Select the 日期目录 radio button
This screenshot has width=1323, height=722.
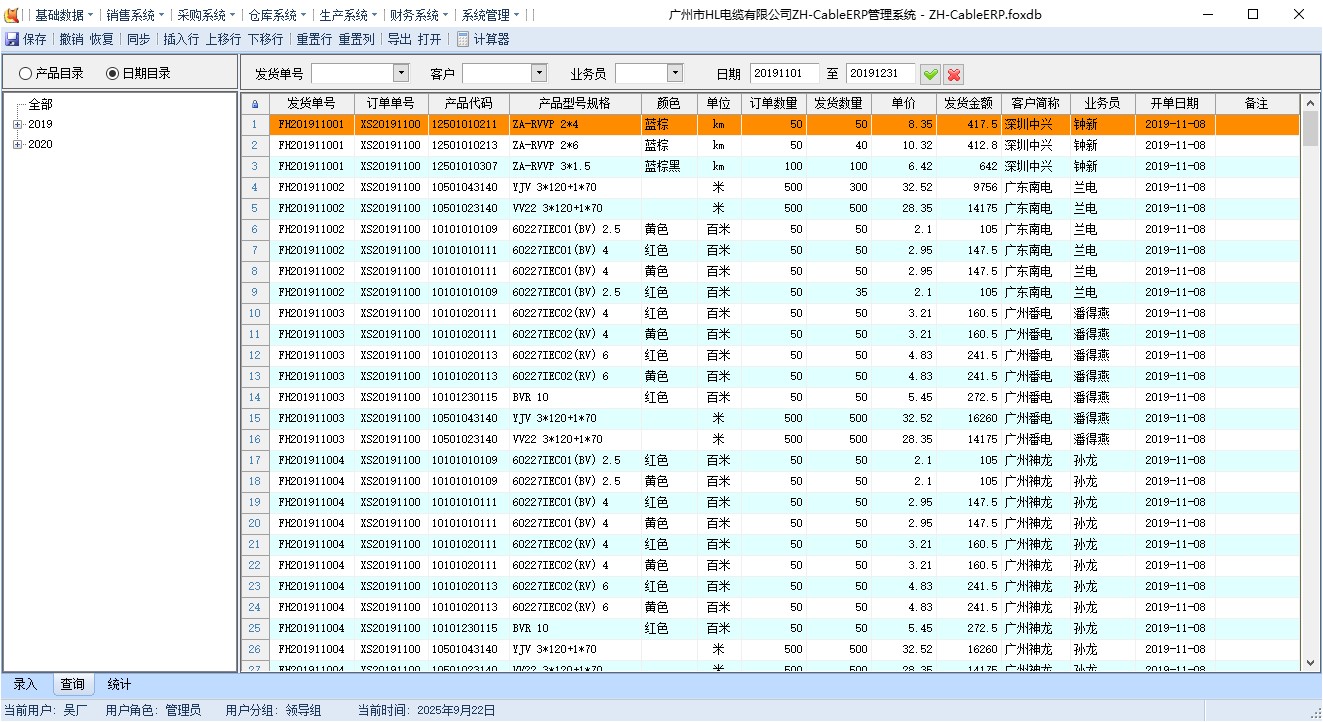(x=112, y=73)
